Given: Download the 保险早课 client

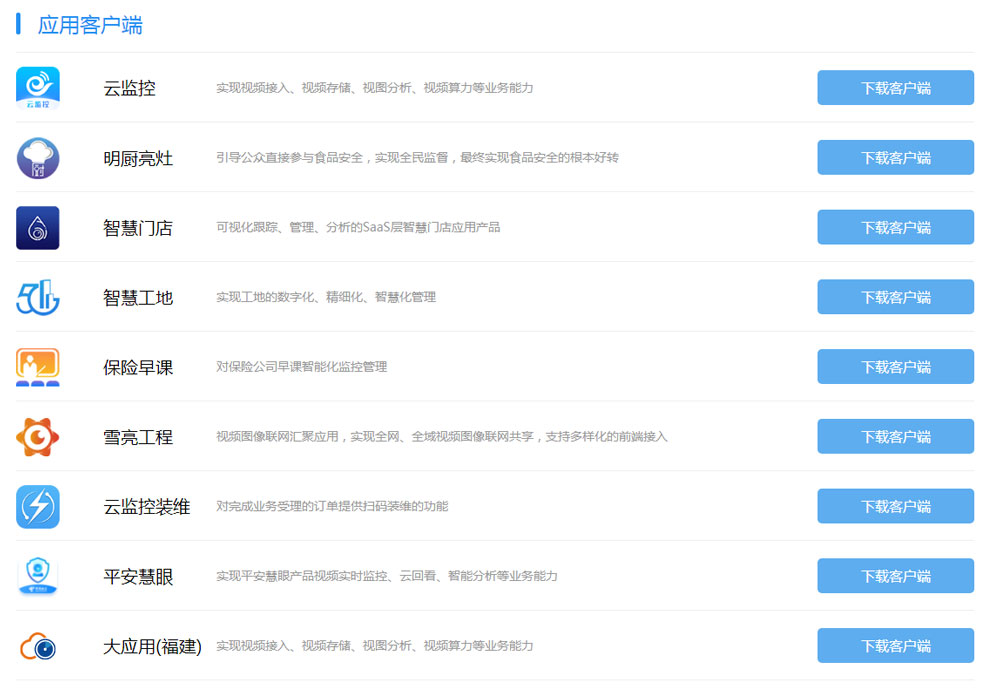Looking at the screenshot, I should coord(895,367).
